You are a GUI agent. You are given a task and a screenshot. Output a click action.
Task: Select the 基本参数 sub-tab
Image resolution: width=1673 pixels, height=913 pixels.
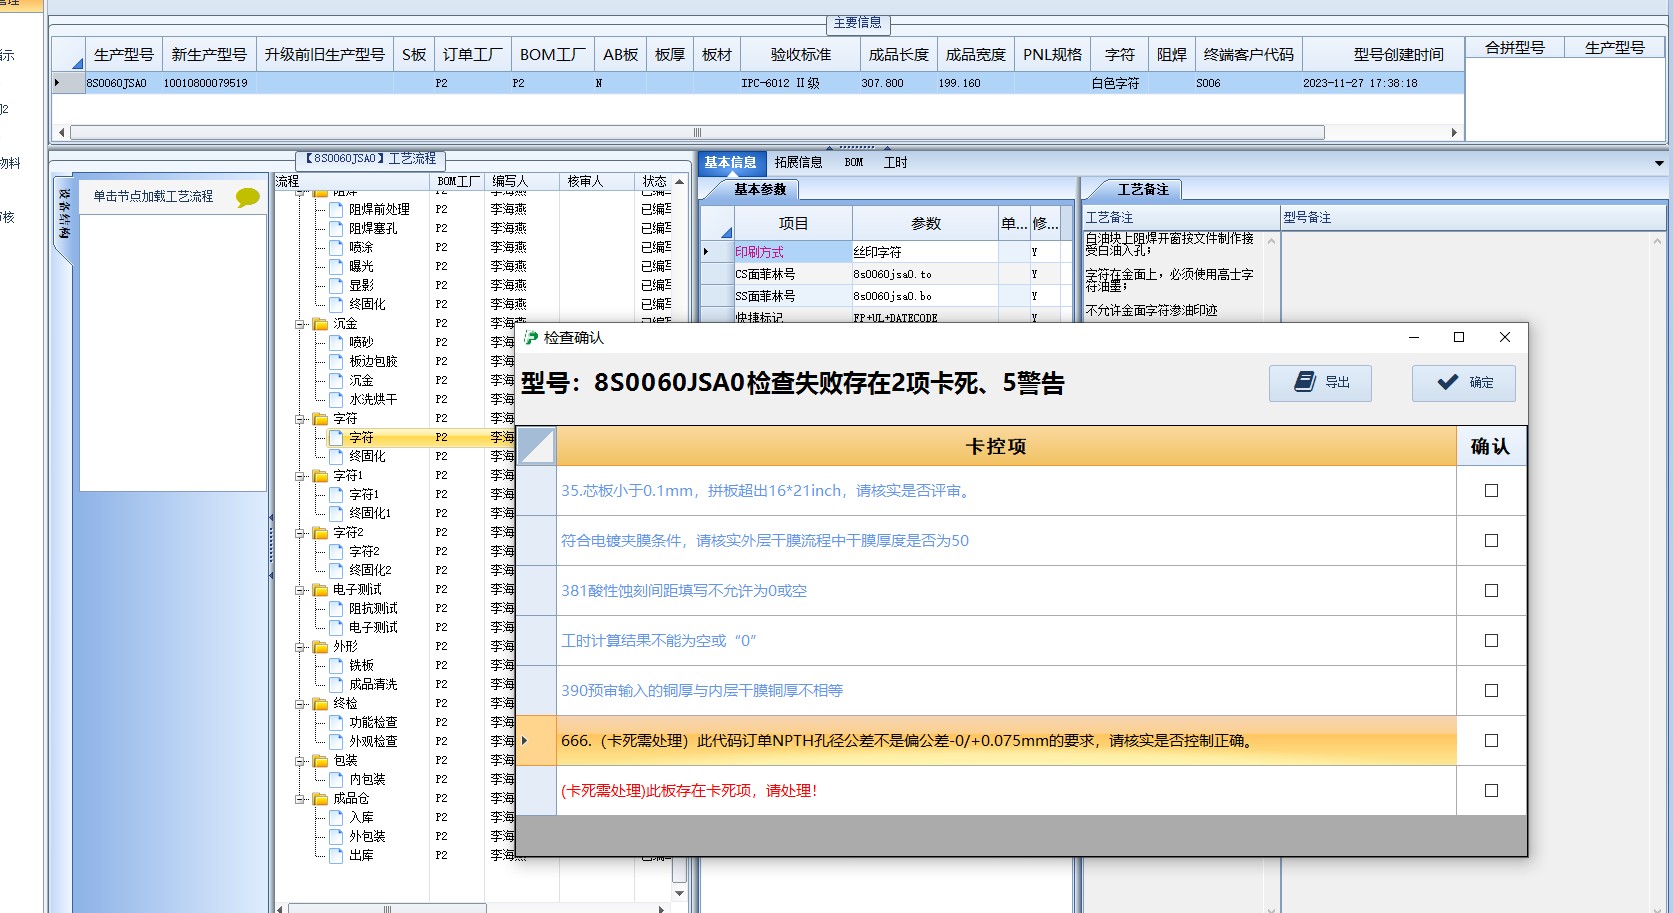click(759, 189)
